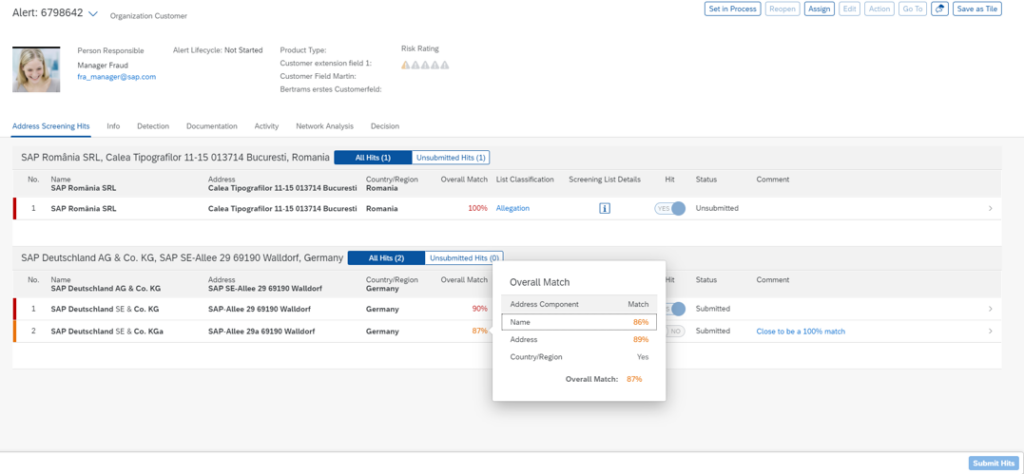Viewport: 1024px width, 474px height.
Task: Select the Country/Region Yes row in popup
Action: [579, 357]
